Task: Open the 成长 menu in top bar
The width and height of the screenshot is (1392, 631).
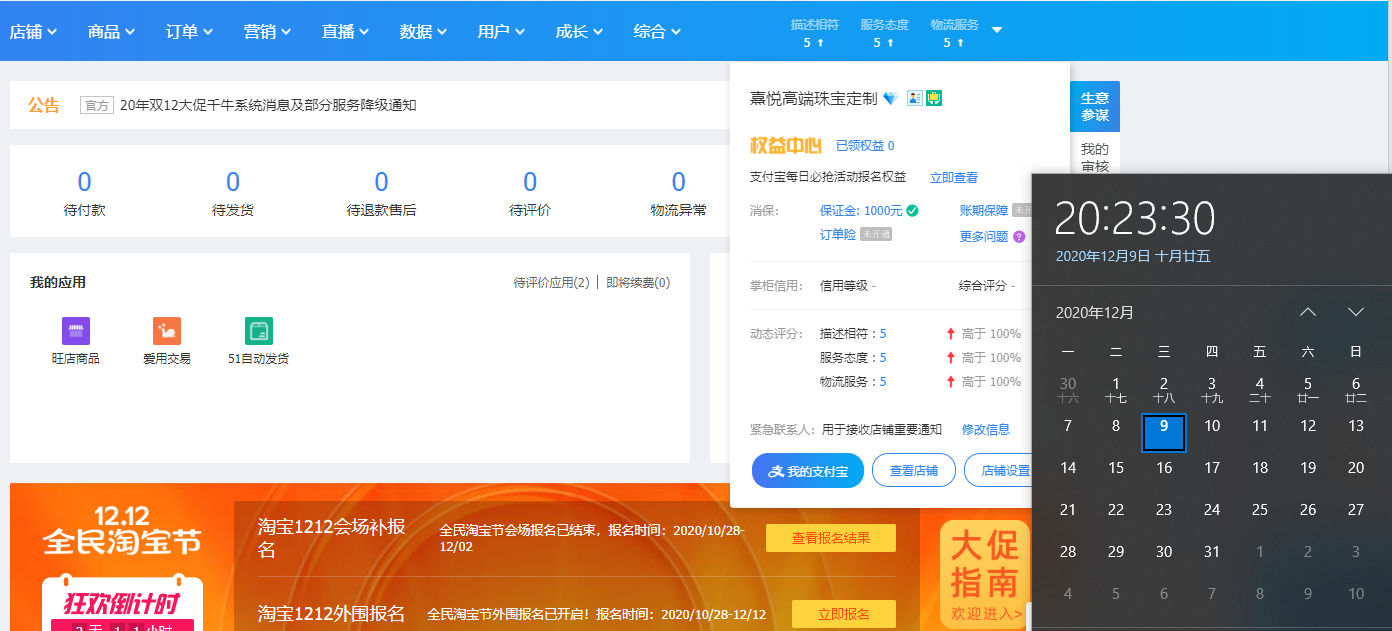Action: coord(579,31)
